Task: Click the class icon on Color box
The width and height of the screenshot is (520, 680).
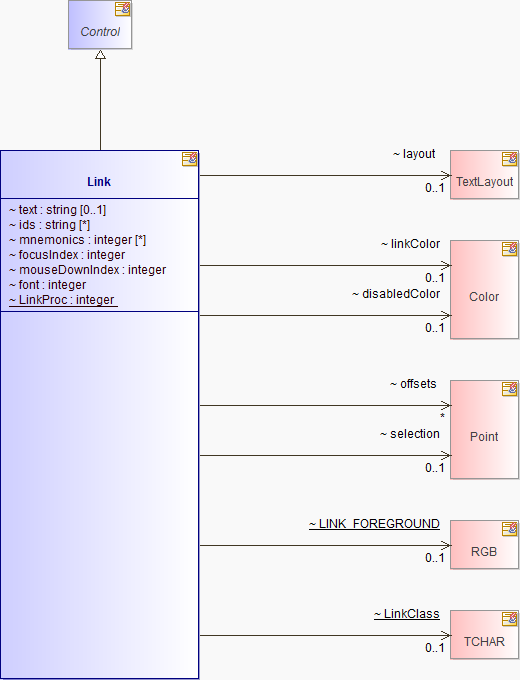Action: click(509, 249)
